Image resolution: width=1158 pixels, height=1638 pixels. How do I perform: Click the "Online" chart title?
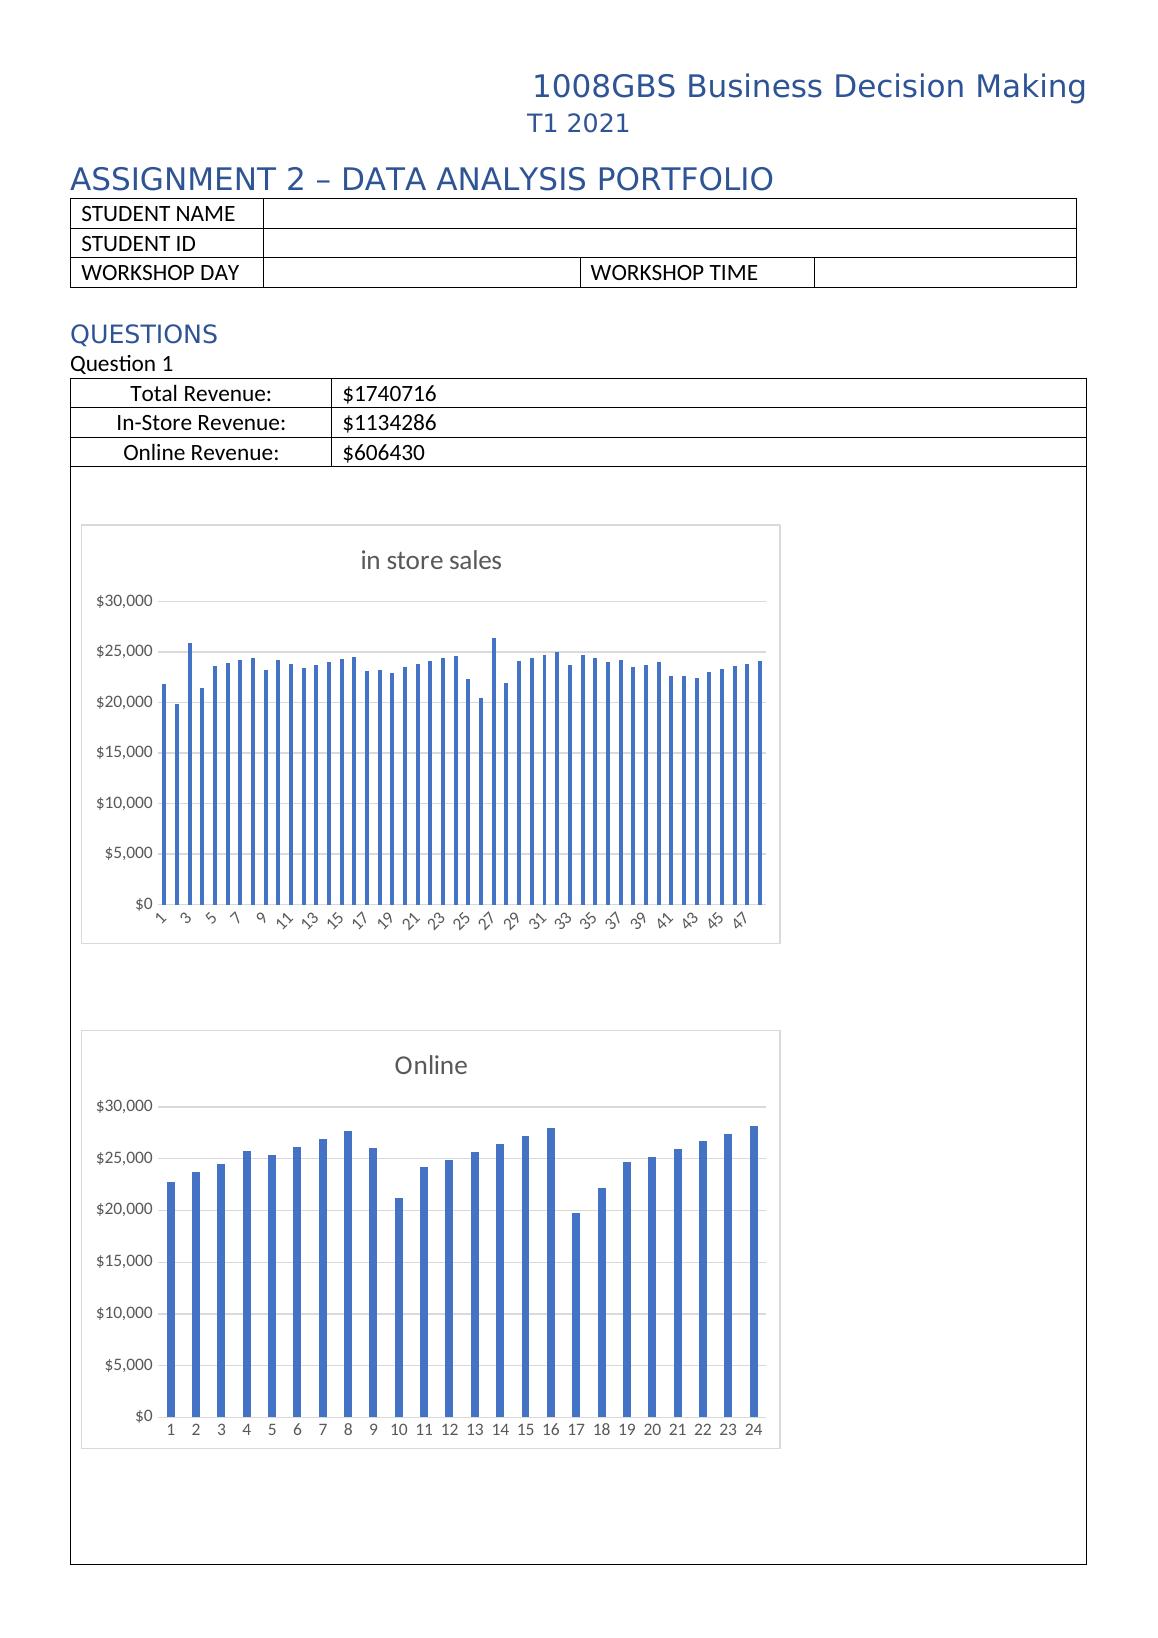tap(430, 1066)
